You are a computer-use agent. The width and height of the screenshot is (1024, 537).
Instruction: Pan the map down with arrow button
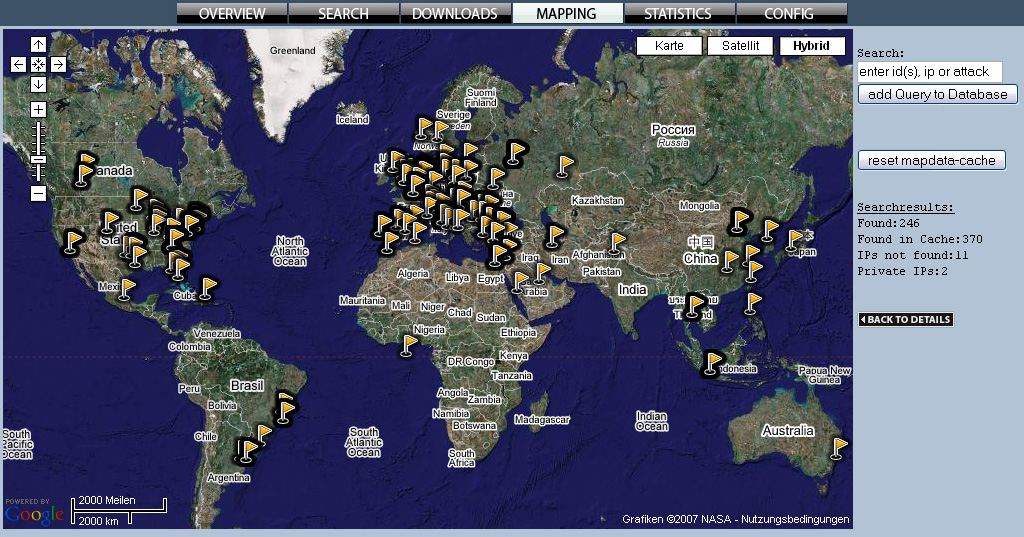38,84
